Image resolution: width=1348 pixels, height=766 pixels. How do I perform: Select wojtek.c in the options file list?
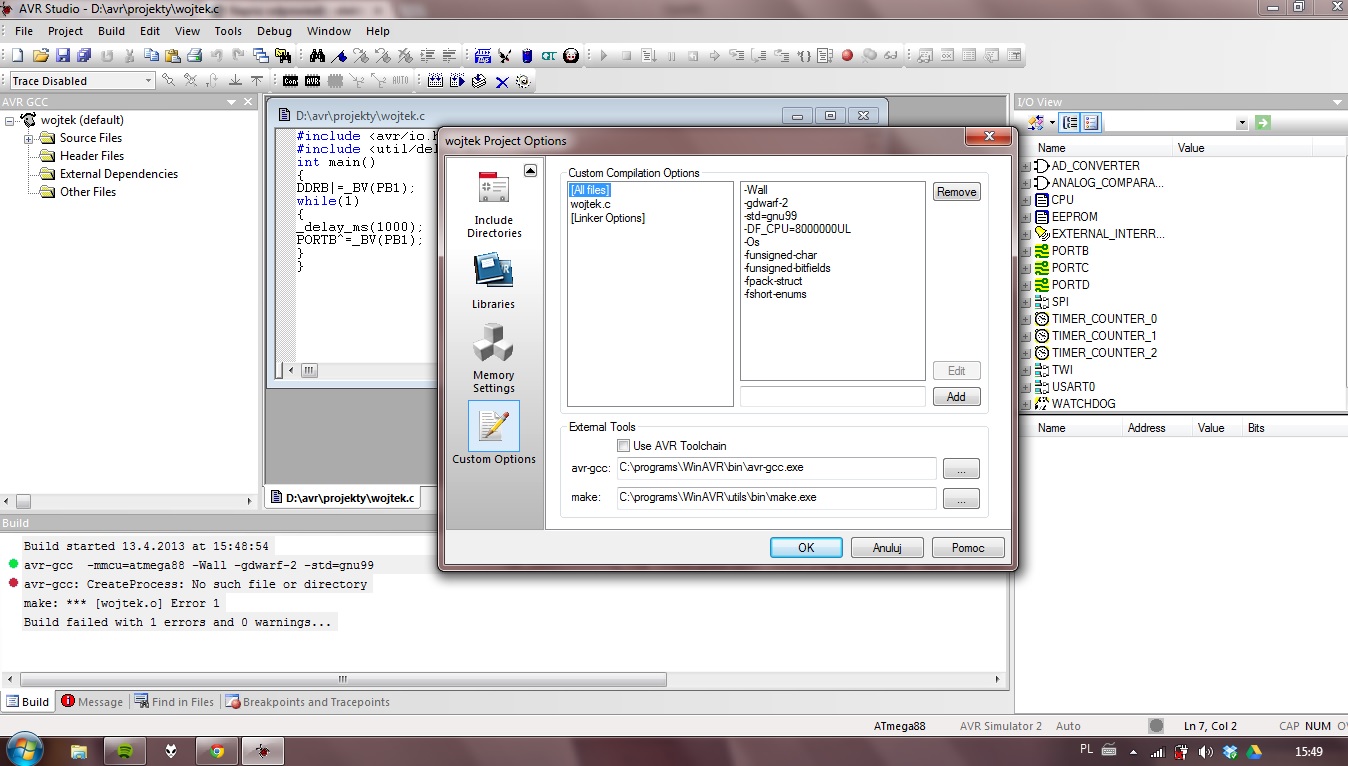tap(591, 204)
